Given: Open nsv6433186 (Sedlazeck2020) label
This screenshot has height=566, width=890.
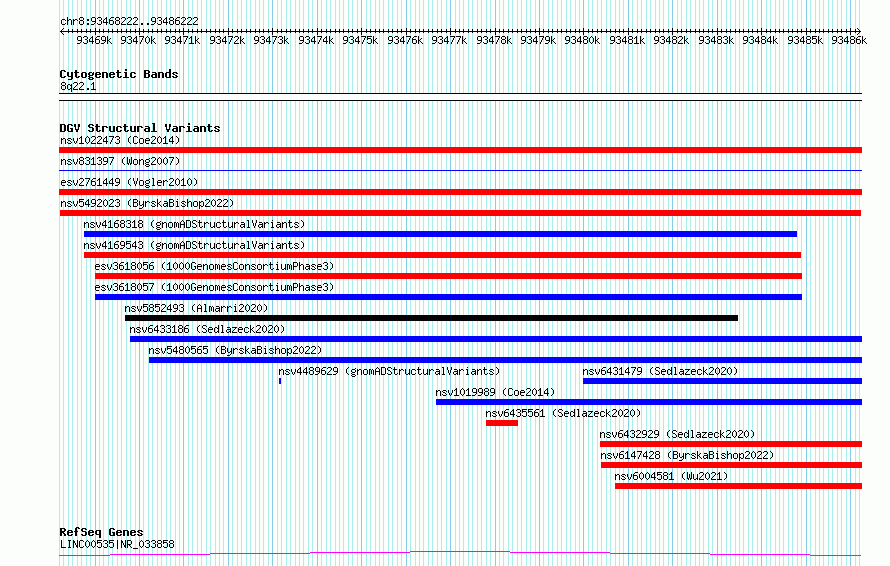Looking at the screenshot, I should 207,329.
